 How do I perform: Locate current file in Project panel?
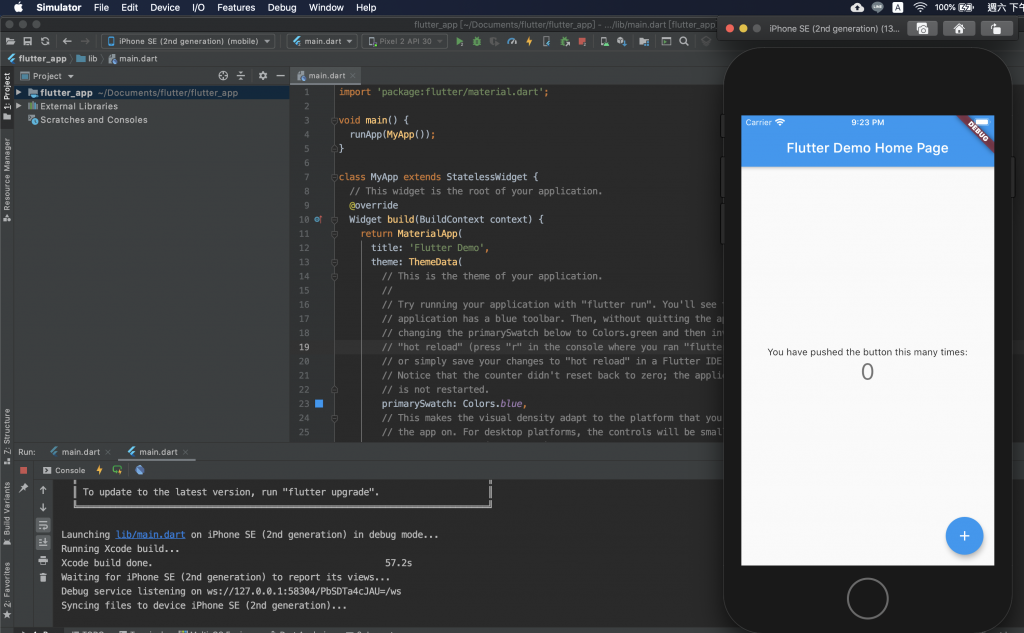click(x=223, y=76)
